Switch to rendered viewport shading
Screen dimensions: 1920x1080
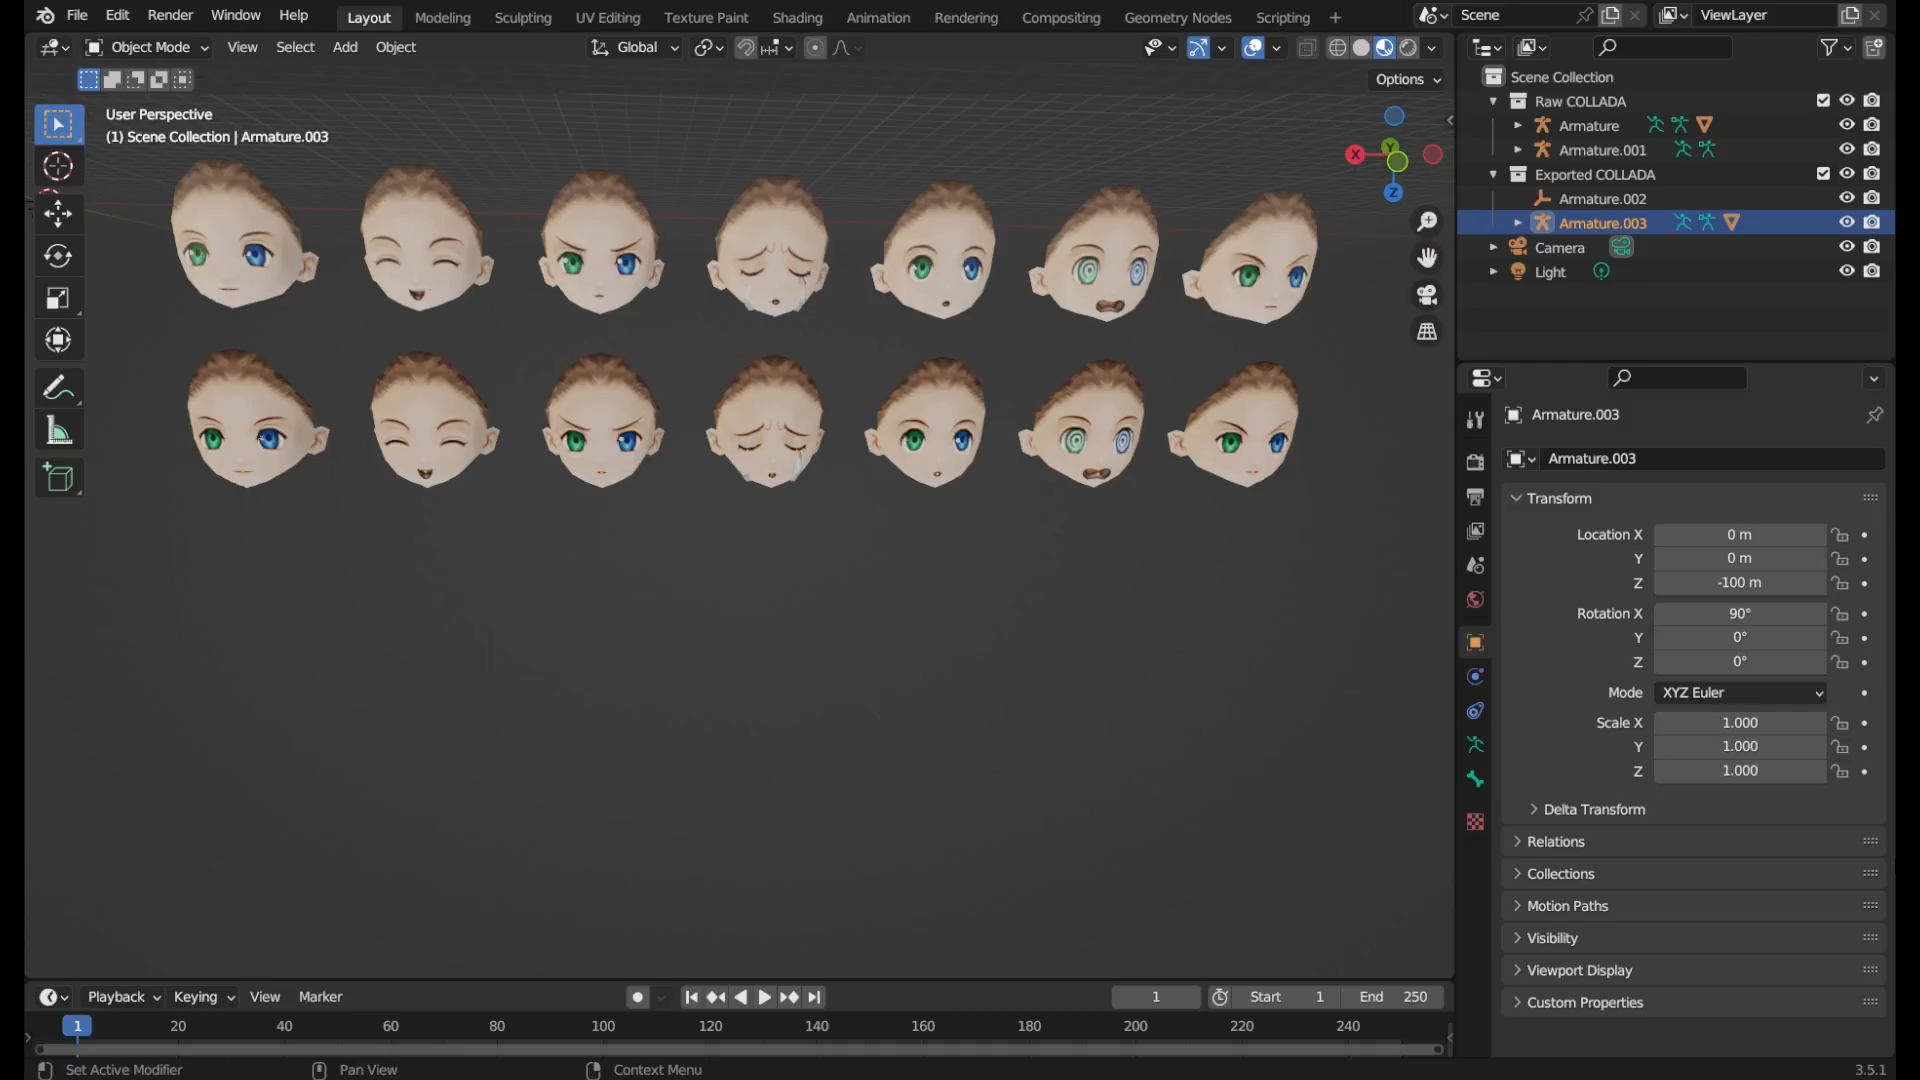click(x=1409, y=48)
